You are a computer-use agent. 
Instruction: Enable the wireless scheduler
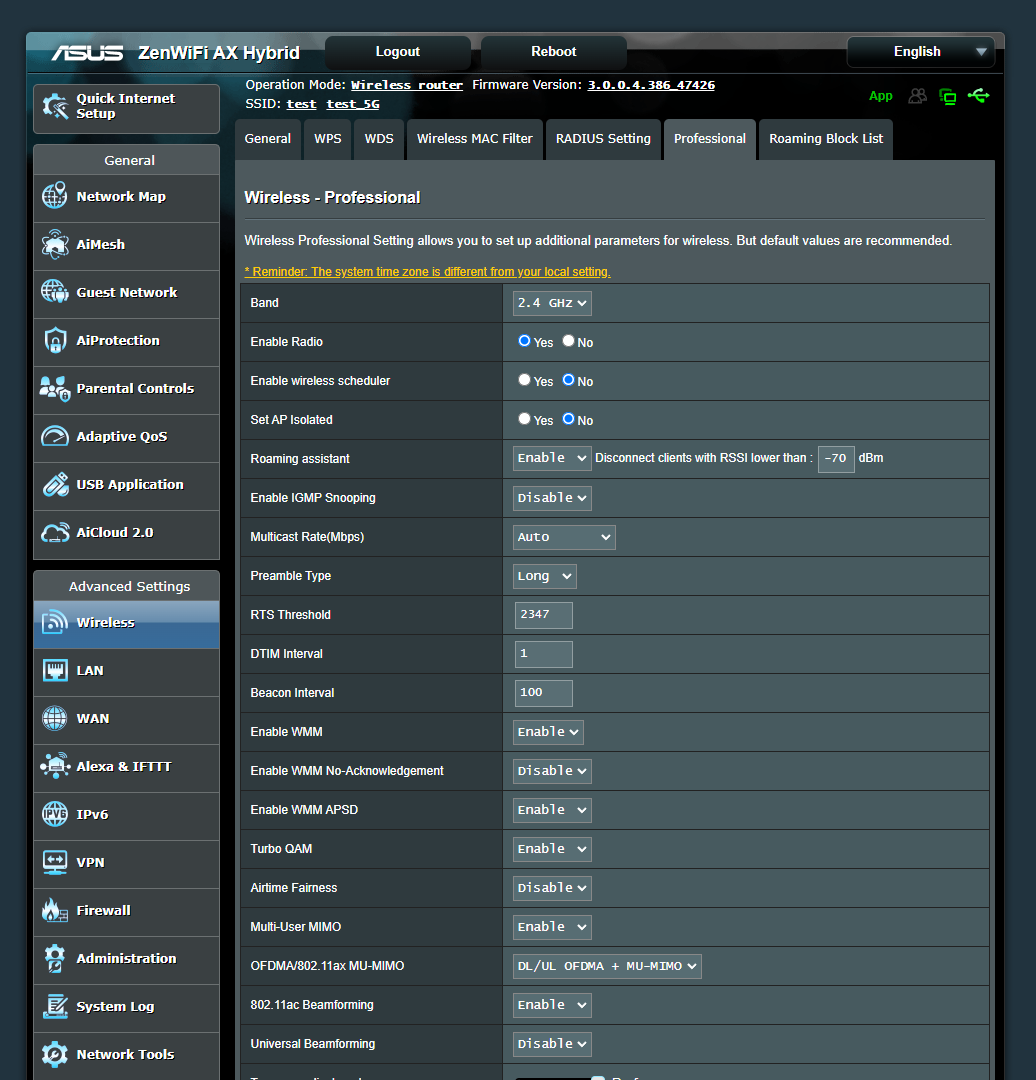(x=523, y=380)
